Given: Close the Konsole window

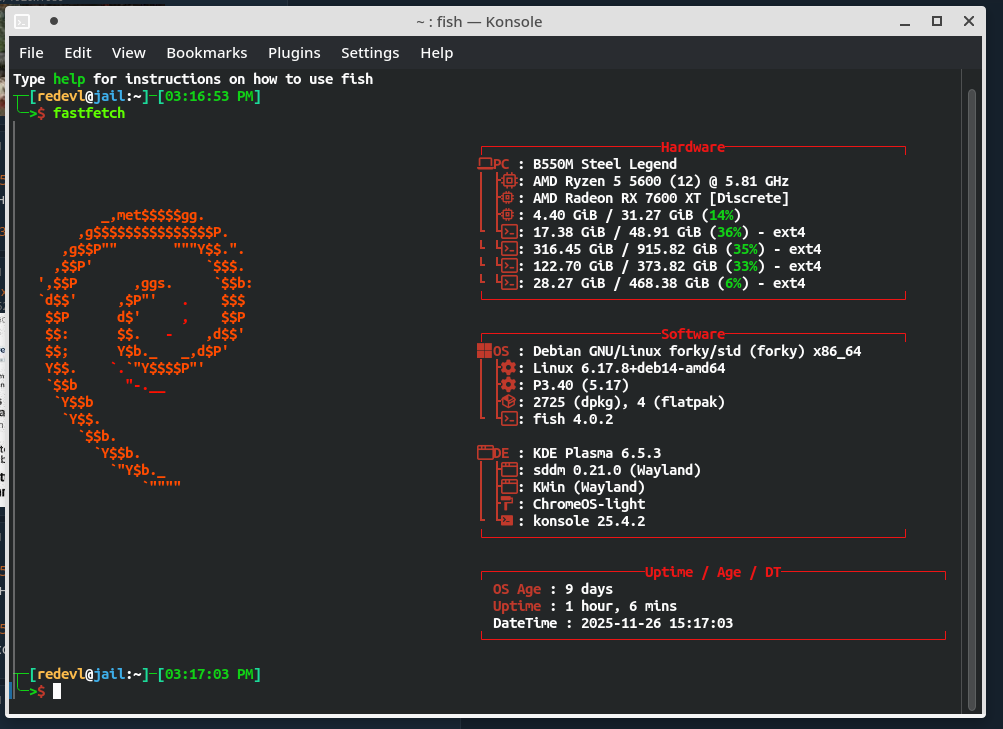Looking at the screenshot, I should pyautogui.click(x=968, y=21).
